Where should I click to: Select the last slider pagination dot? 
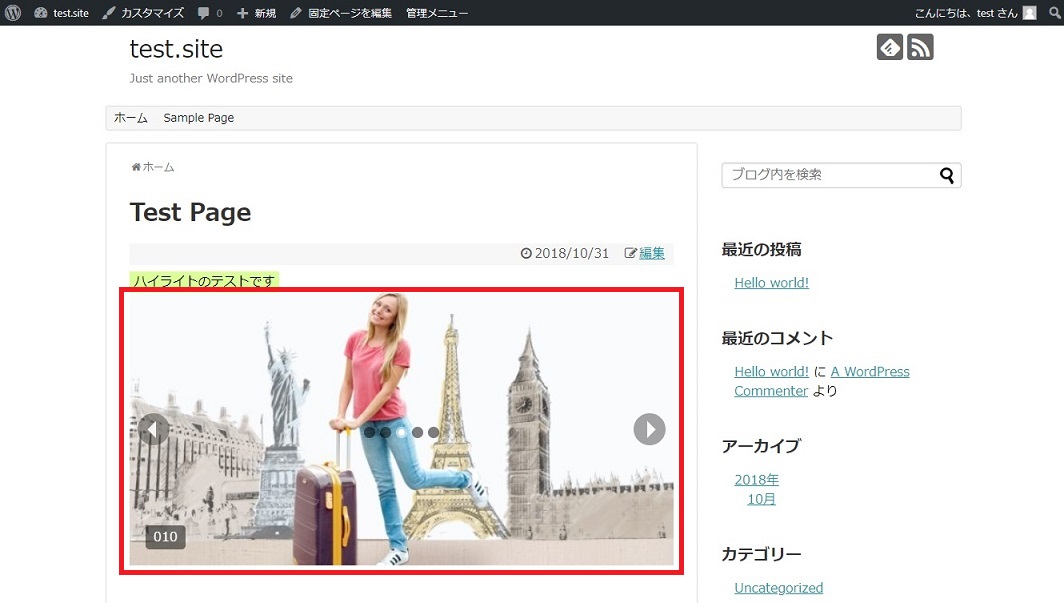pos(433,432)
